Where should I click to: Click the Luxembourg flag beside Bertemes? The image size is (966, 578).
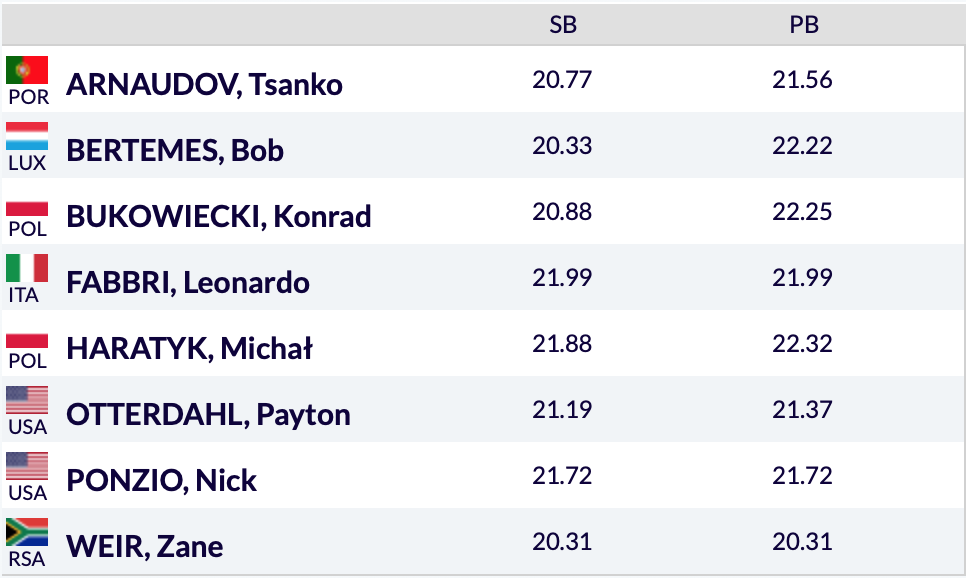(27, 136)
